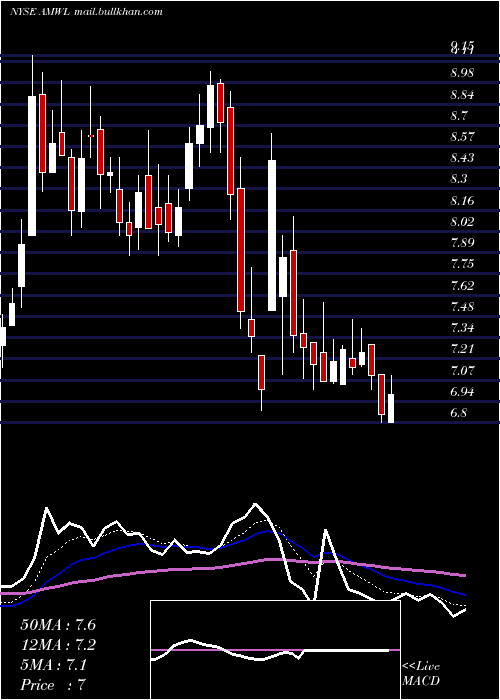The width and height of the screenshot is (500, 700).
Task: Select the 7.62 price level label
Action: 463,286
